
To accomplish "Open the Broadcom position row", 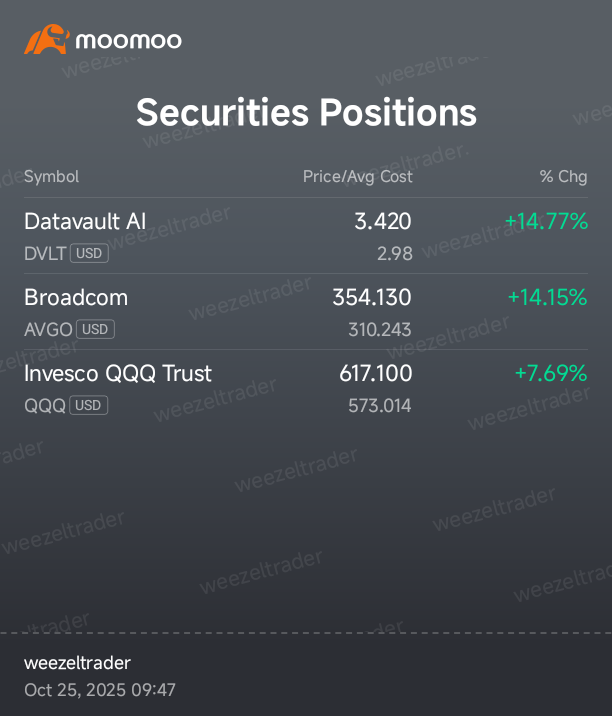I will (306, 312).
